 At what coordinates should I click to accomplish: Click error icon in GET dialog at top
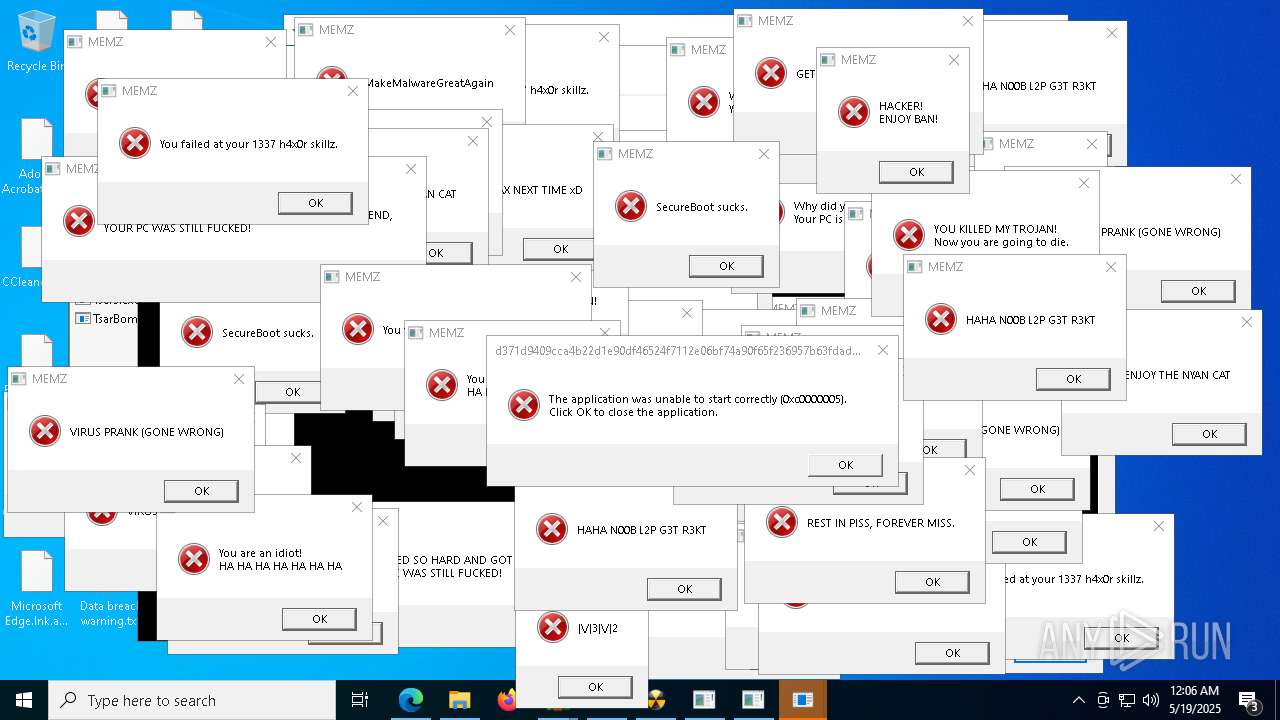point(770,73)
